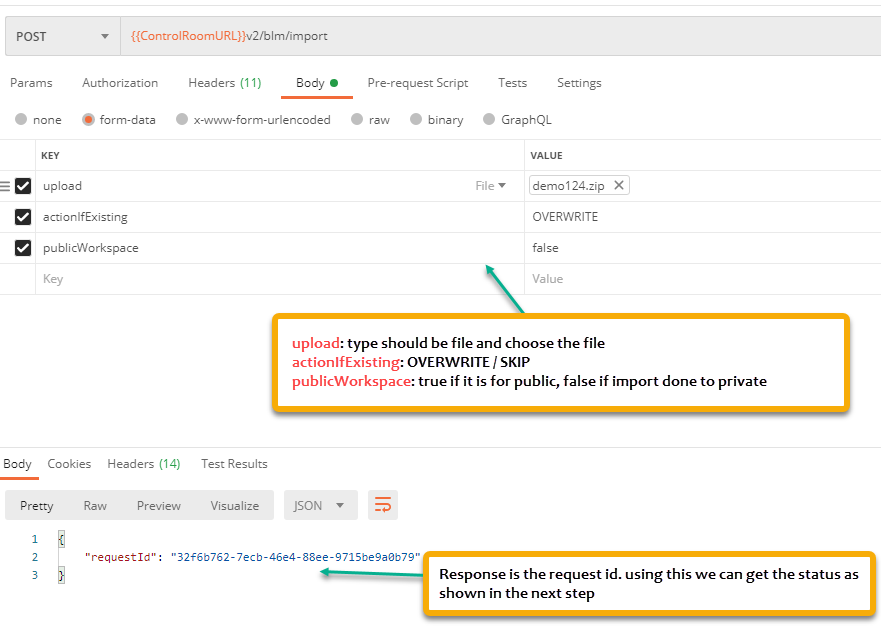Click the drag handle of the upload row

pos(5,186)
